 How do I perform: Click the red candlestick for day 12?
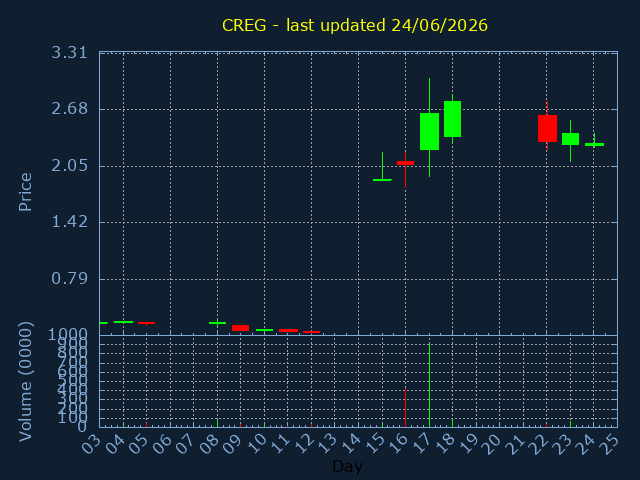coord(311,332)
